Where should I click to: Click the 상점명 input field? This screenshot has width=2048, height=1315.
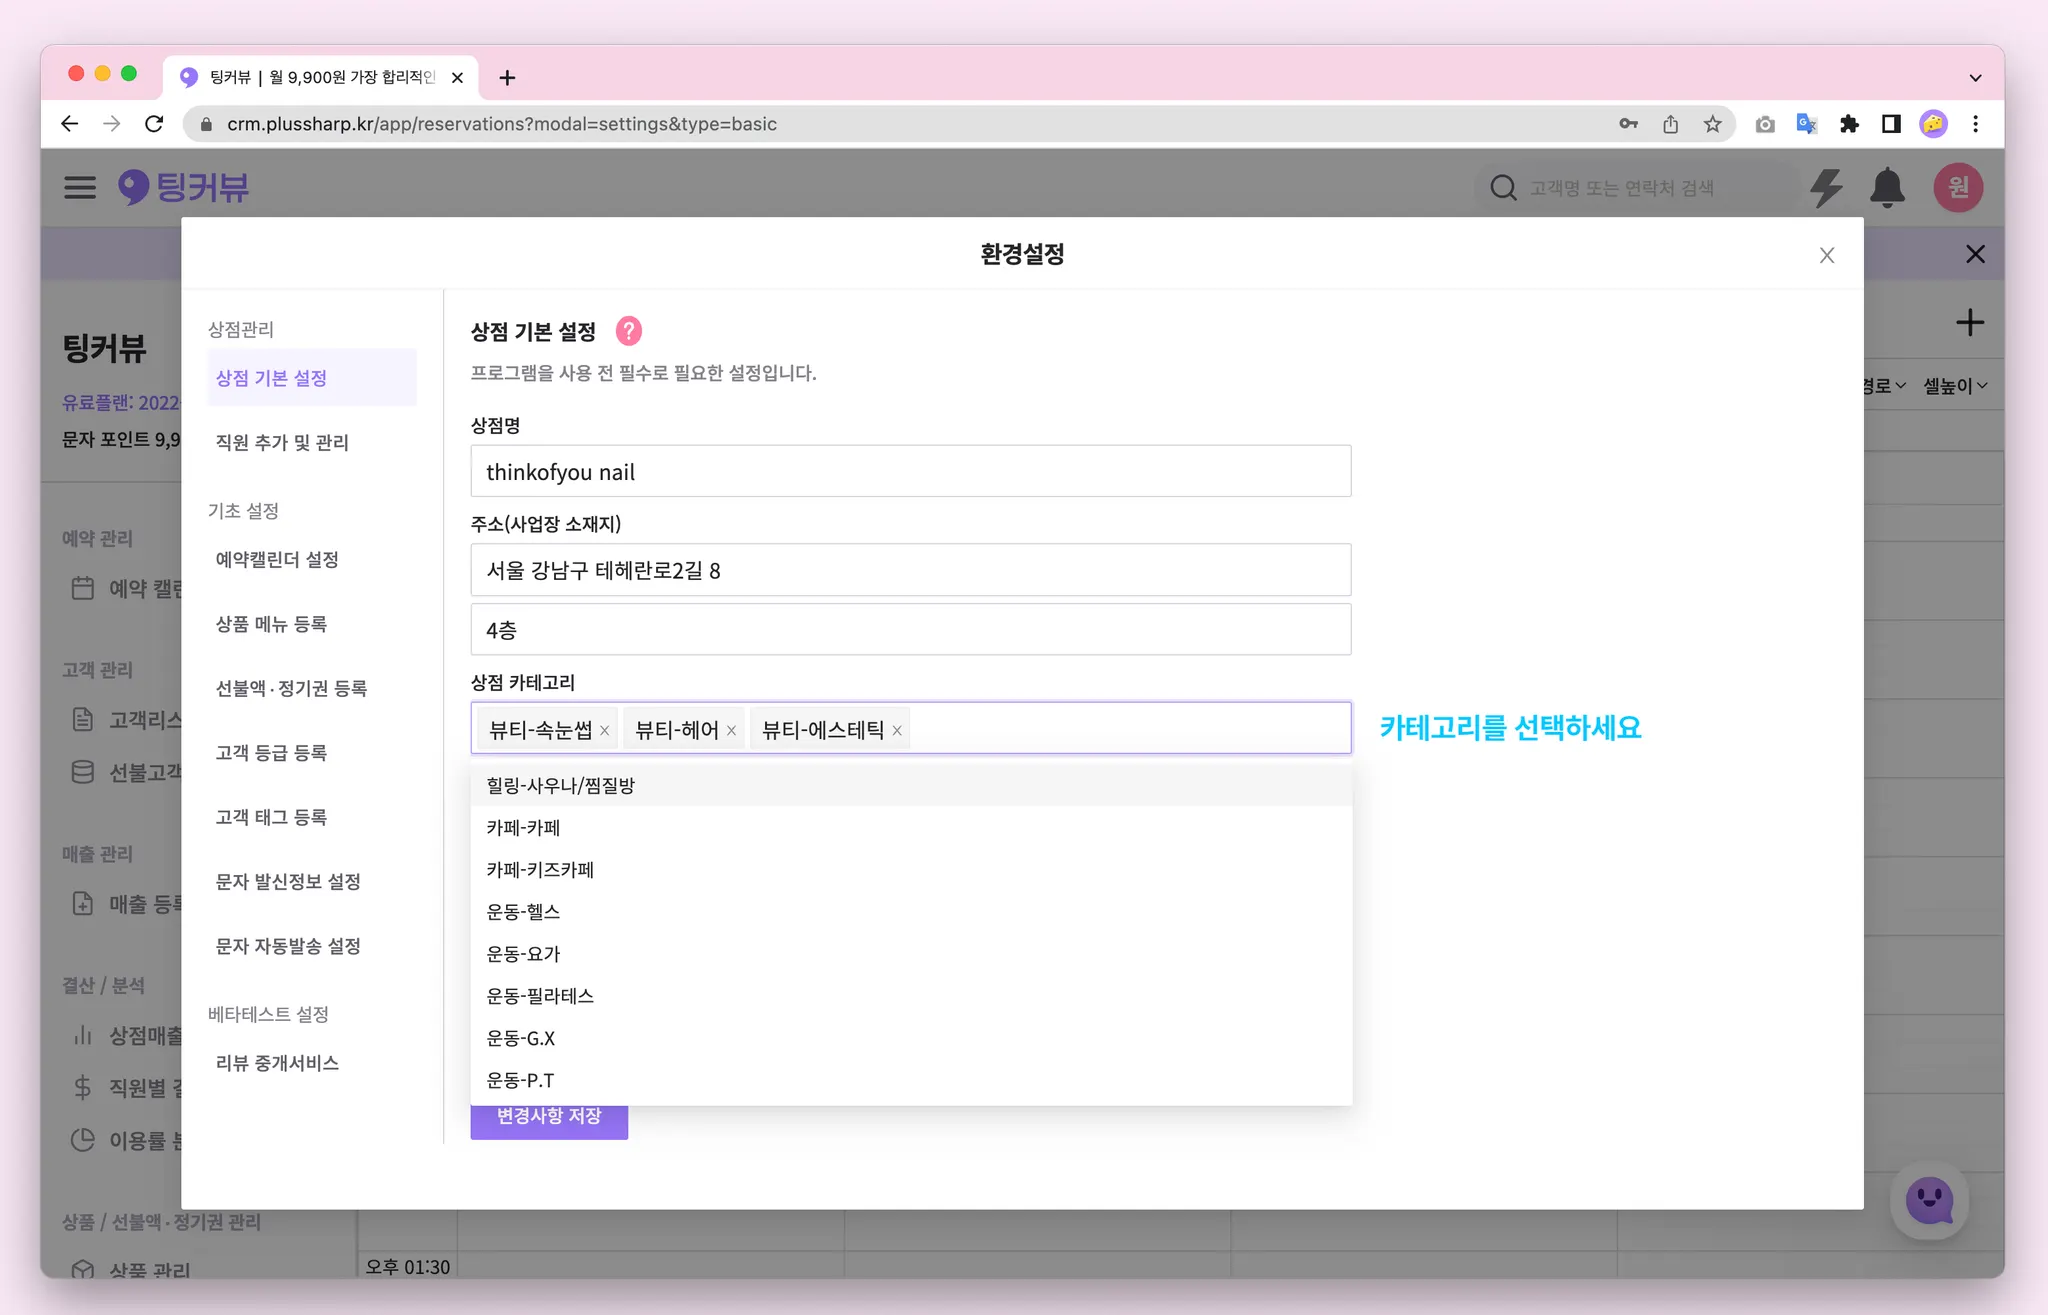point(910,471)
